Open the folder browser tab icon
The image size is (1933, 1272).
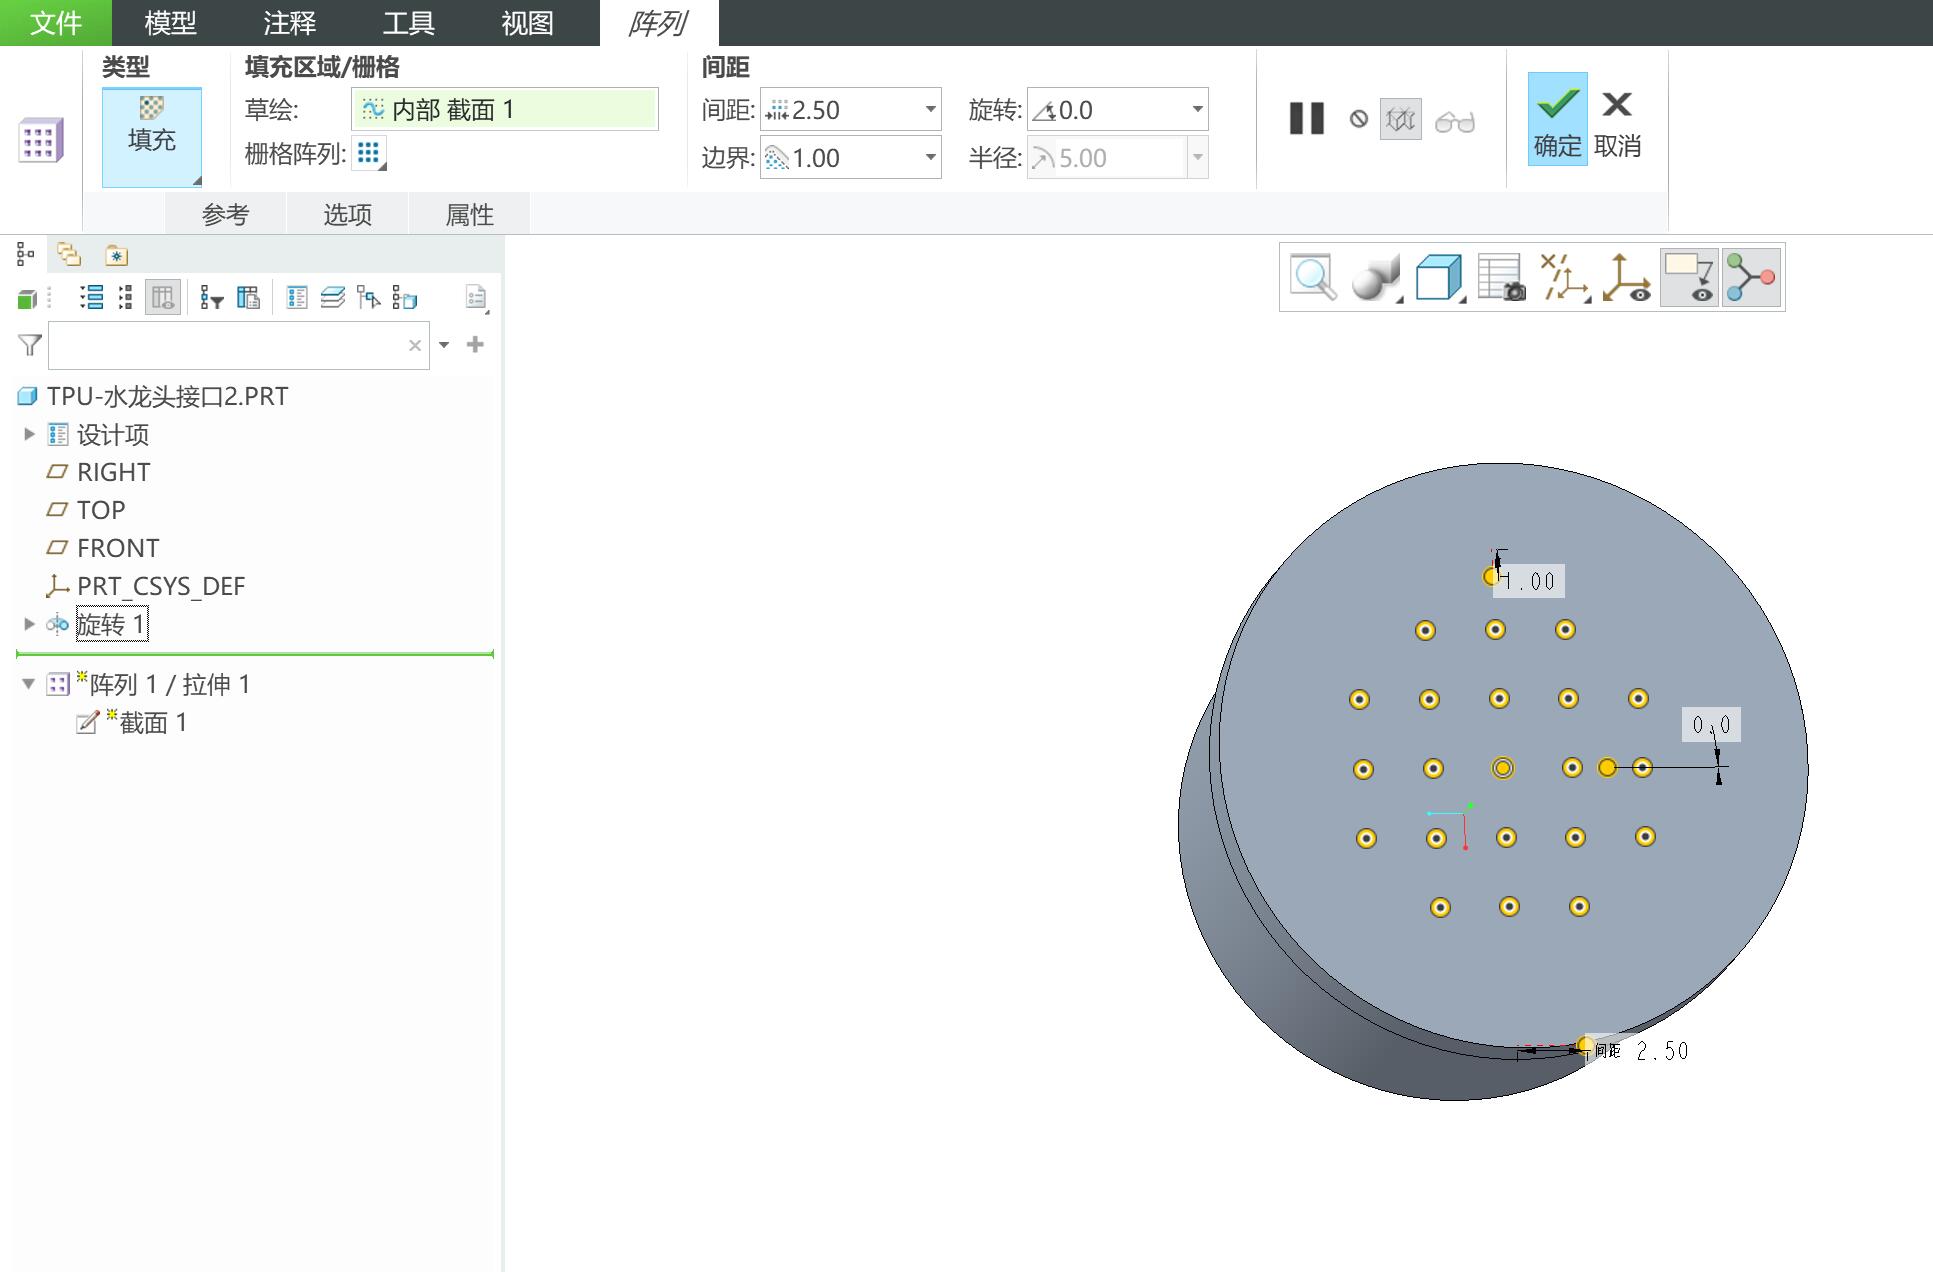[69, 255]
